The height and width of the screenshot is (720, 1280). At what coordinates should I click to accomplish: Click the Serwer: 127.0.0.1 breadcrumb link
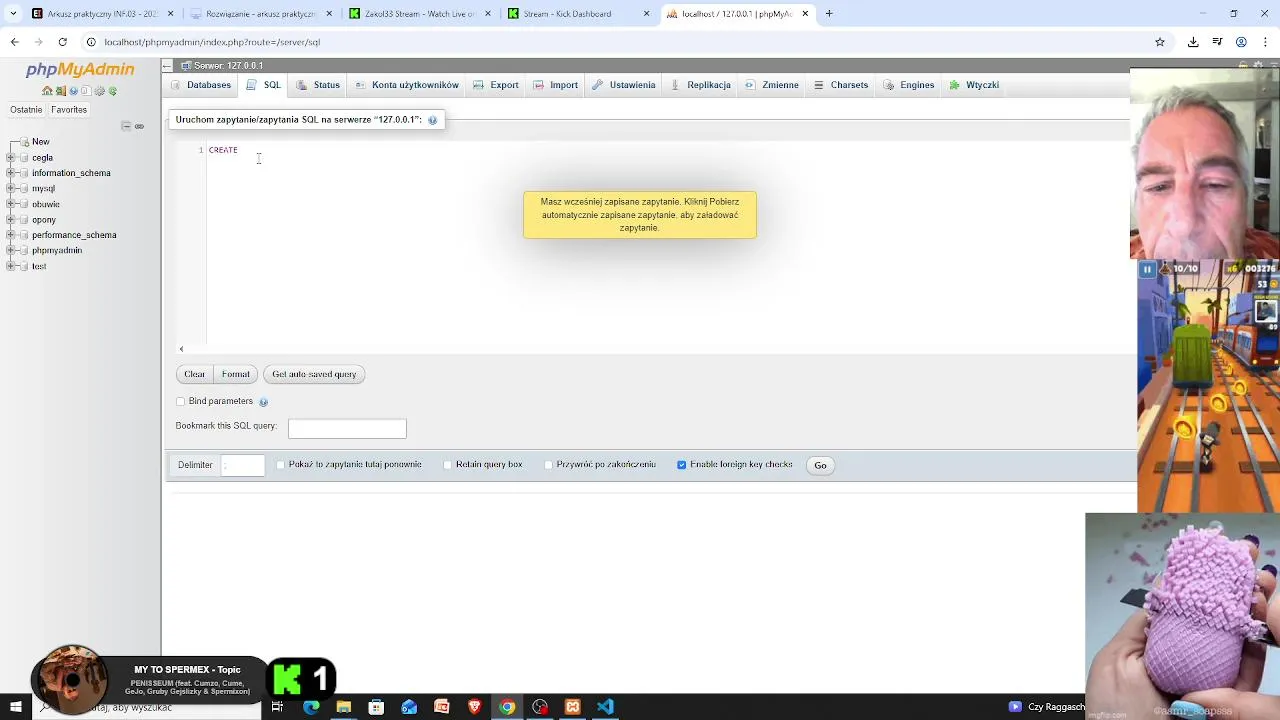tap(229, 65)
